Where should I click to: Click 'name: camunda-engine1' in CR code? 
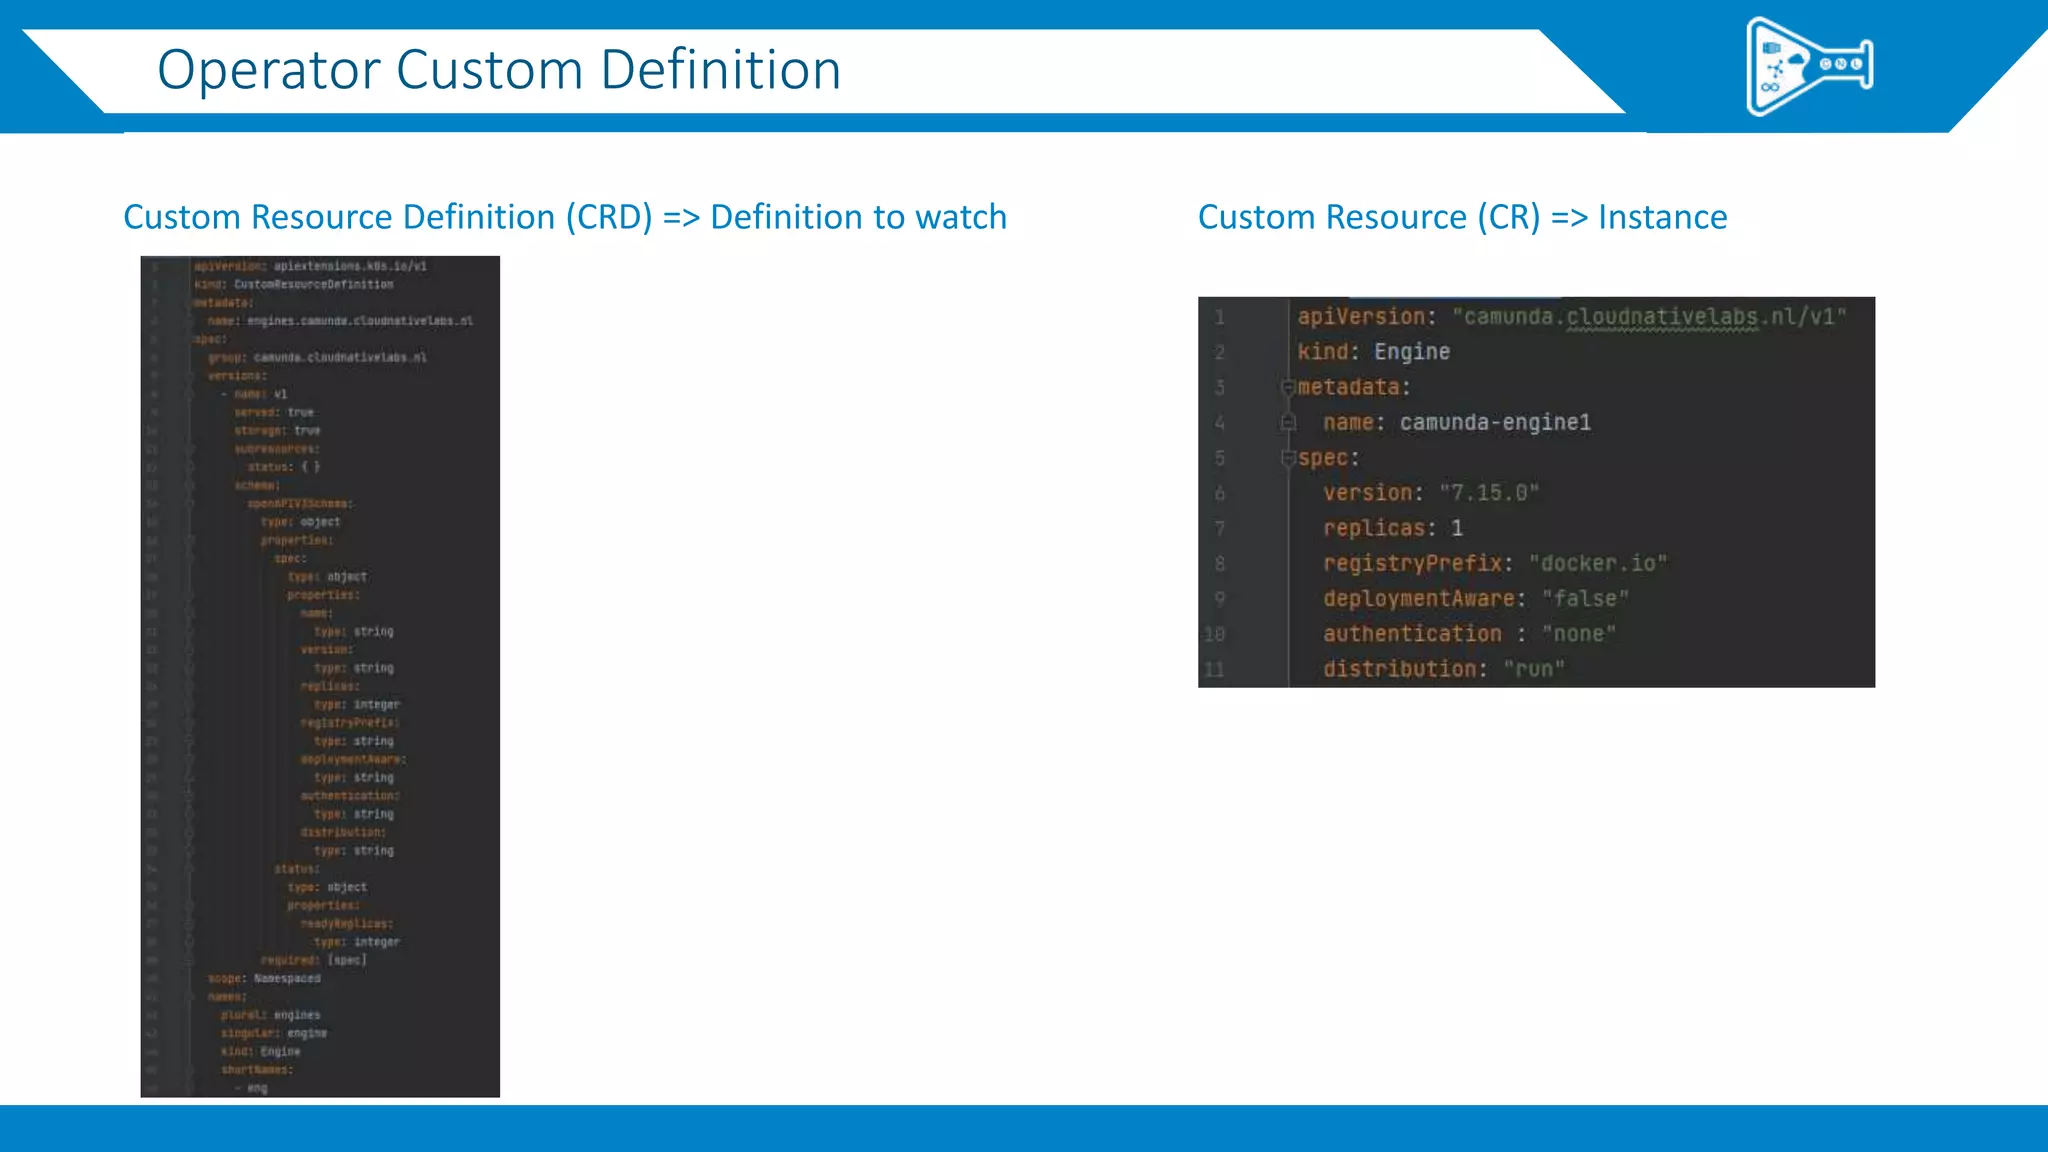coord(1457,423)
